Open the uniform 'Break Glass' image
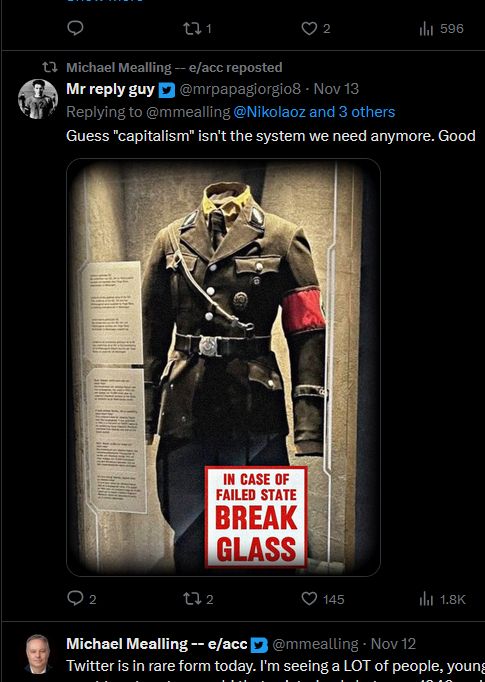Screen dimensions: 485x682 tap(224, 368)
